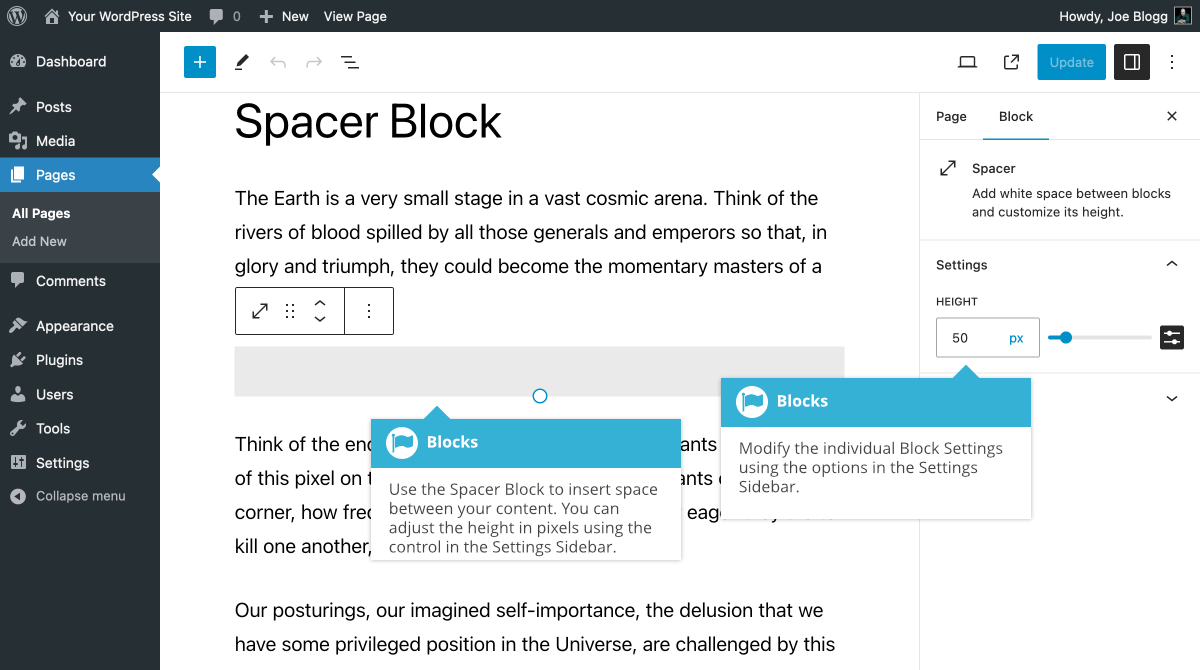Open the Plugins menu item

click(59, 360)
